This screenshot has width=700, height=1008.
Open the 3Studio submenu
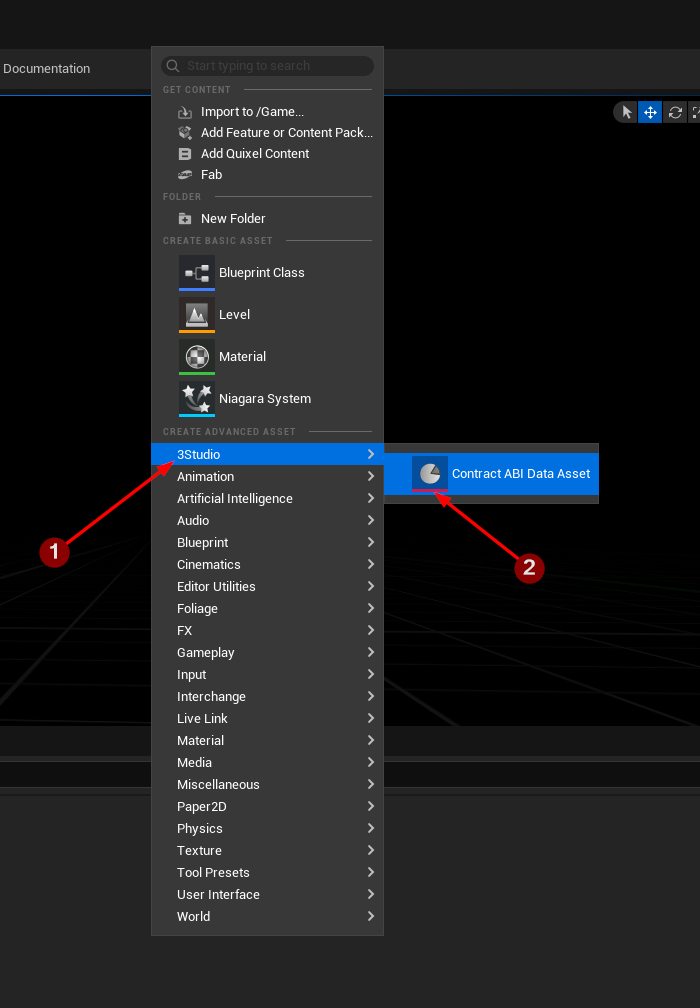(267, 454)
